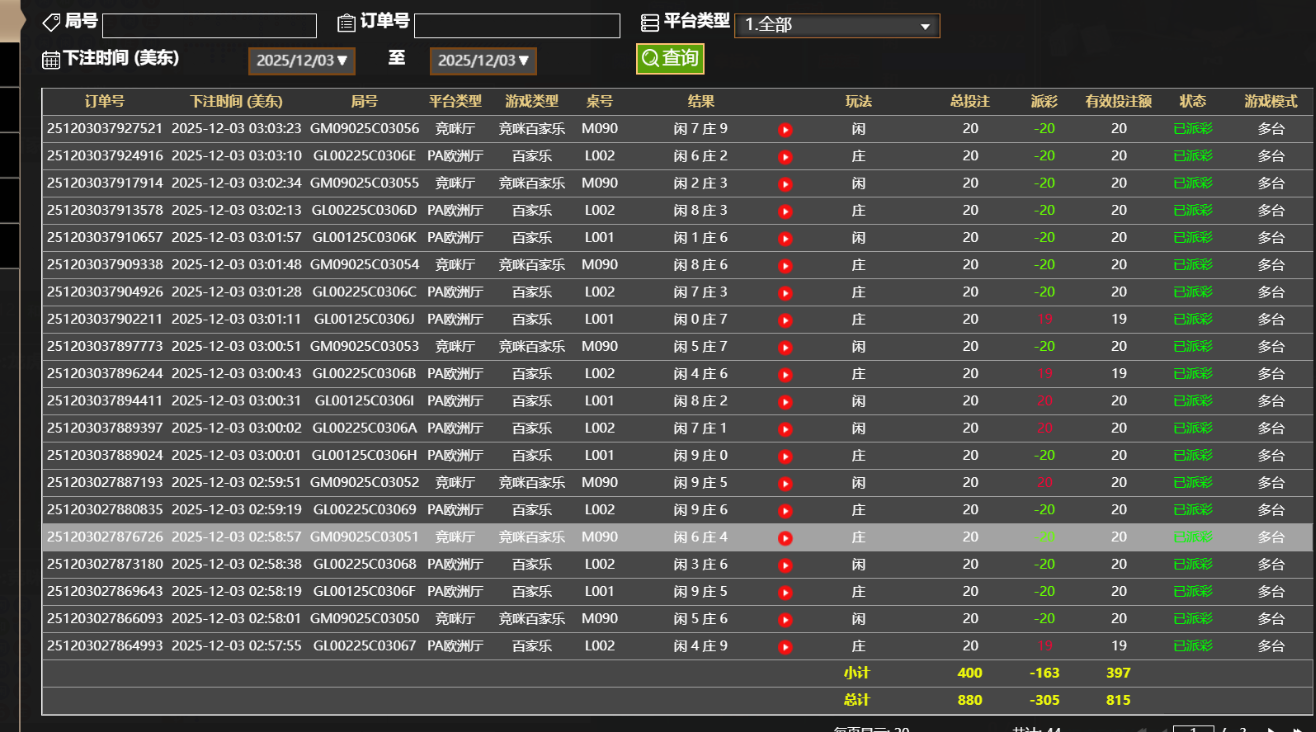1316x732 pixels.
Task: Open the end date picker after 至
Action: (483, 61)
